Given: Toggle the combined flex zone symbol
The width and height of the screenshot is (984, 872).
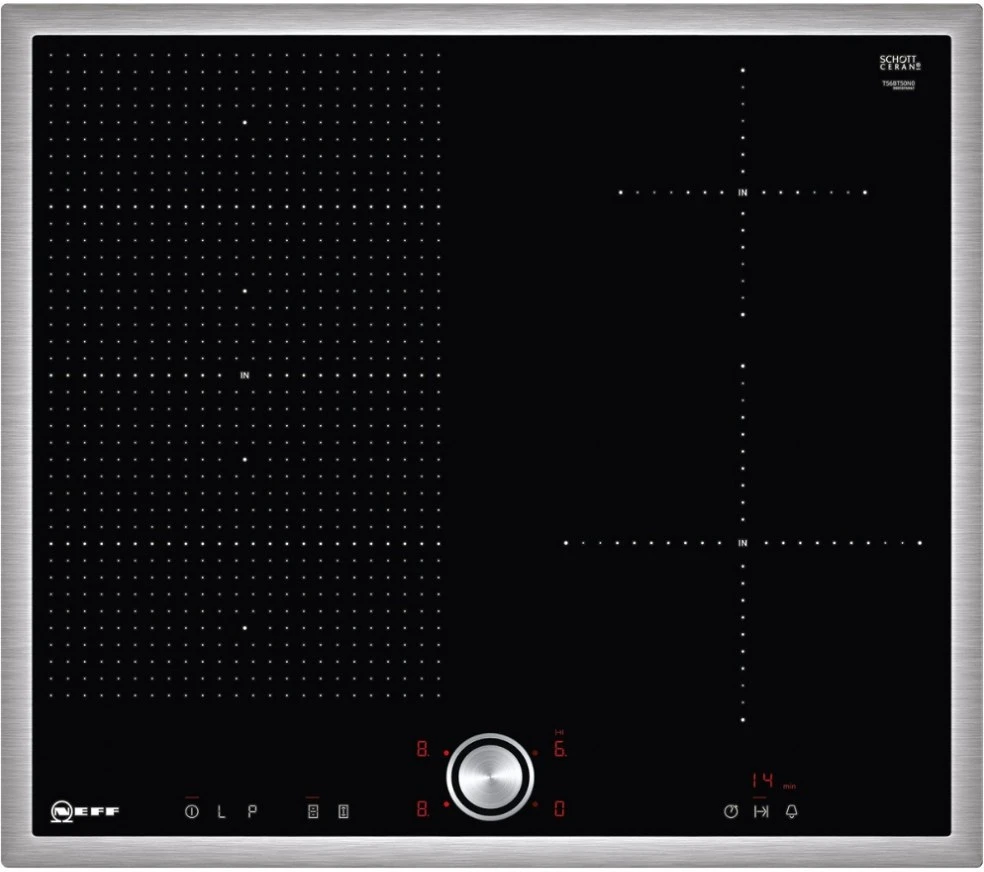Looking at the screenshot, I should (x=343, y=811).
